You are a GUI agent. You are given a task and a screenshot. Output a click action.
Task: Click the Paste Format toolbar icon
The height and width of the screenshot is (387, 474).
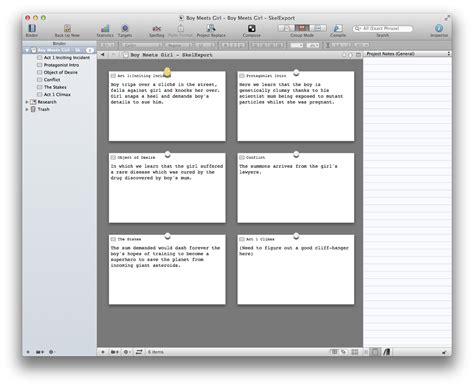181,28
